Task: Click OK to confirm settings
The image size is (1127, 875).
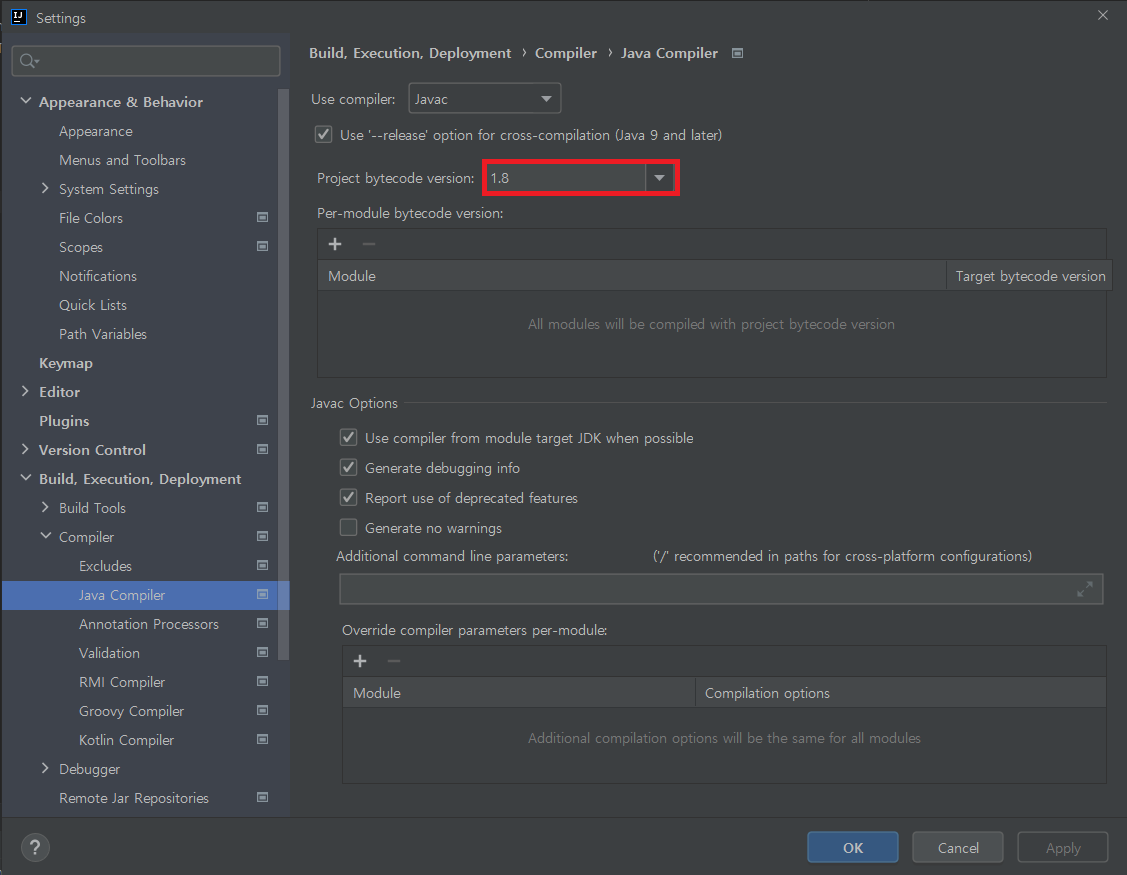Action: (852, 847)
